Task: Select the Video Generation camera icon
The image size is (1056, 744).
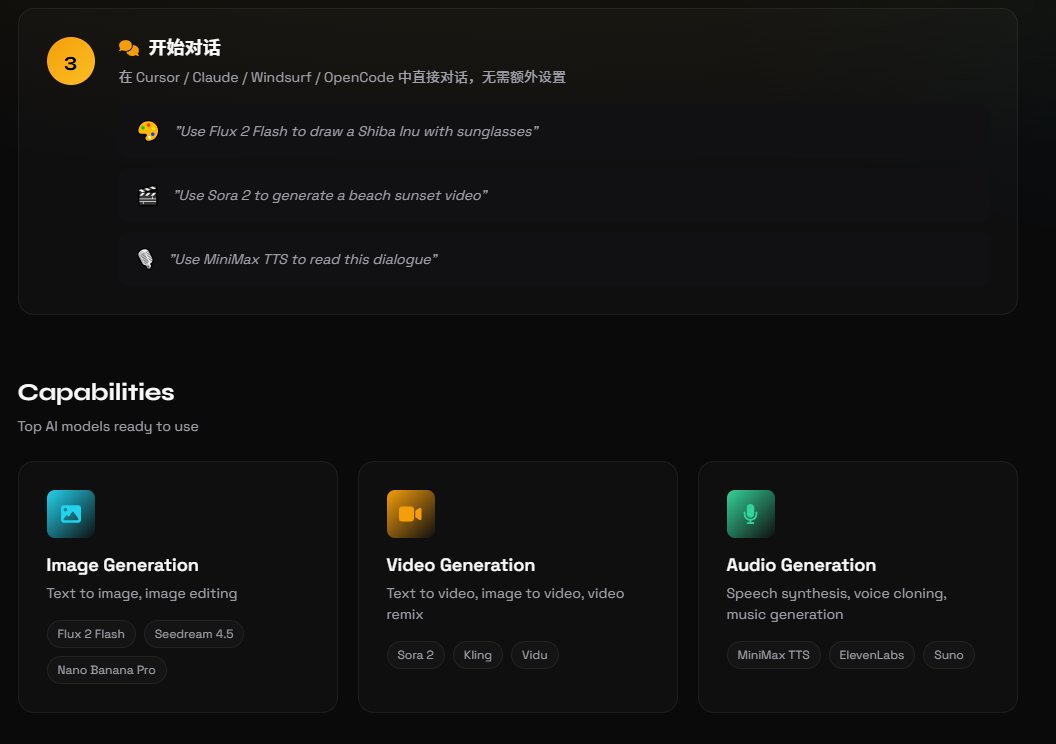Action: (410, 513)
